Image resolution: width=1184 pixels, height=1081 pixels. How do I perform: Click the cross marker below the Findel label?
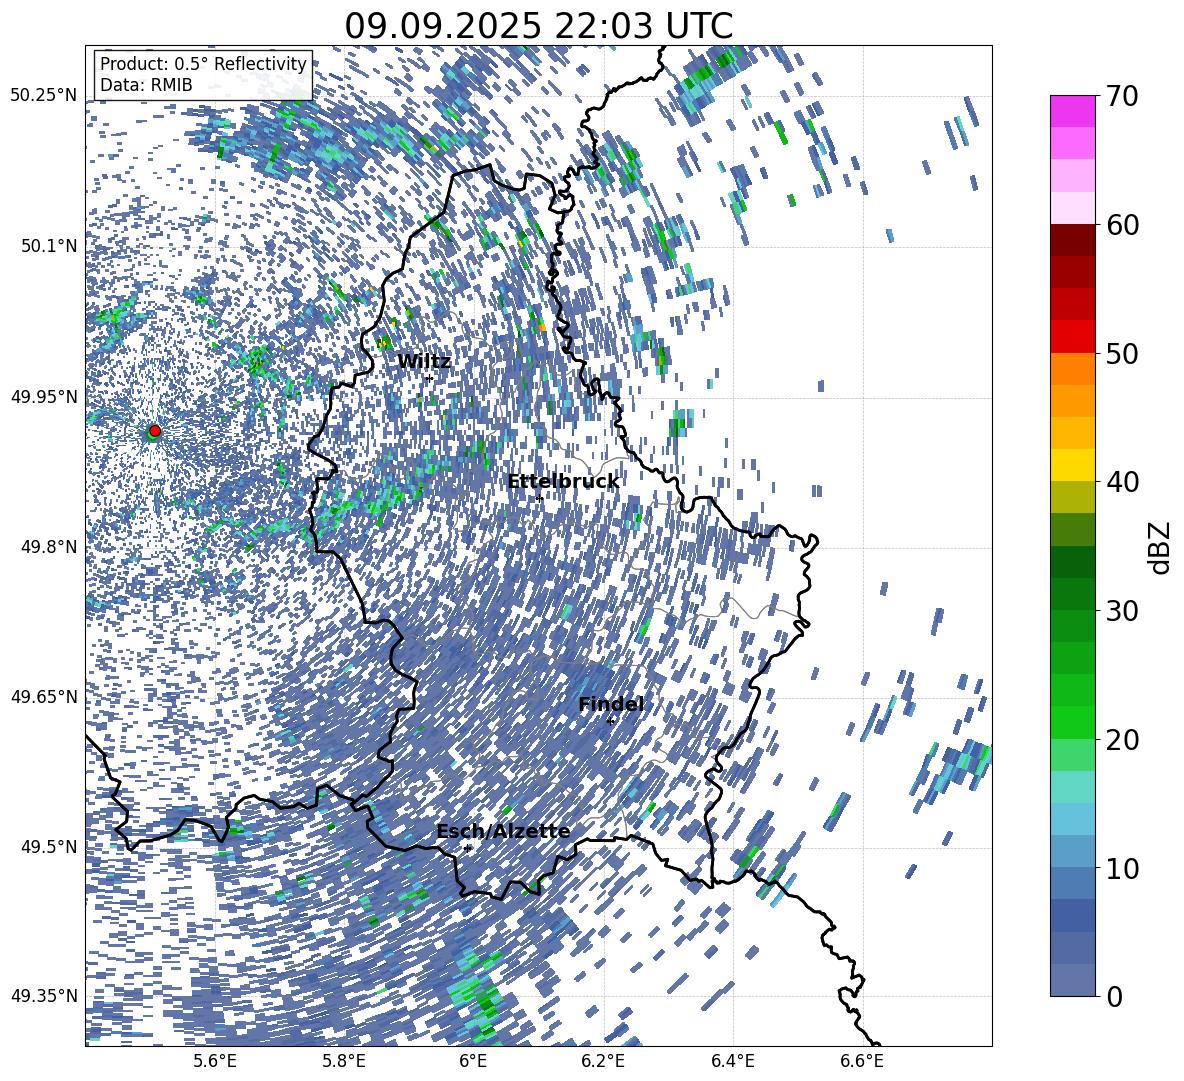[611, 722]
